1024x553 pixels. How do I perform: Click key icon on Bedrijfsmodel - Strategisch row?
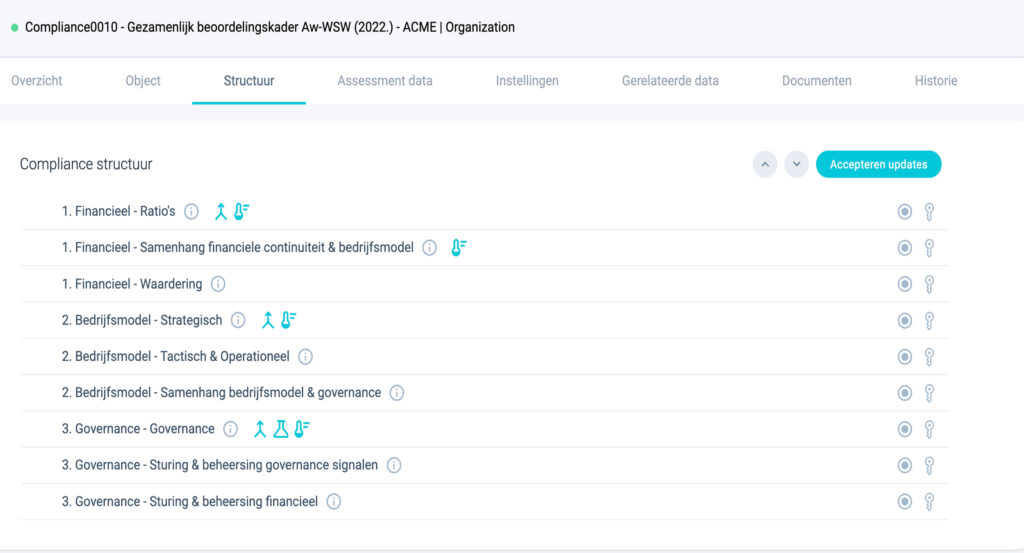tap(929, 321)
